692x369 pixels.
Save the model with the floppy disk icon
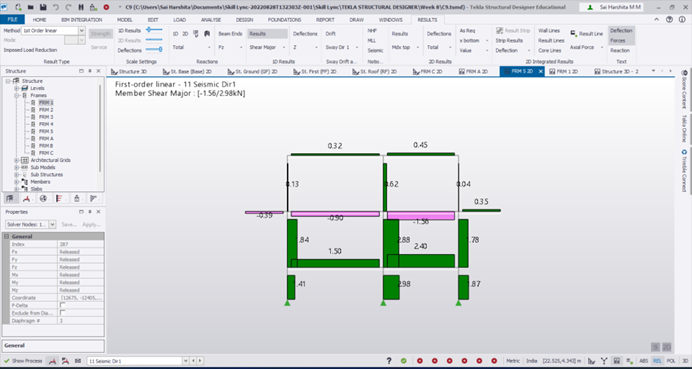(43, 8)
